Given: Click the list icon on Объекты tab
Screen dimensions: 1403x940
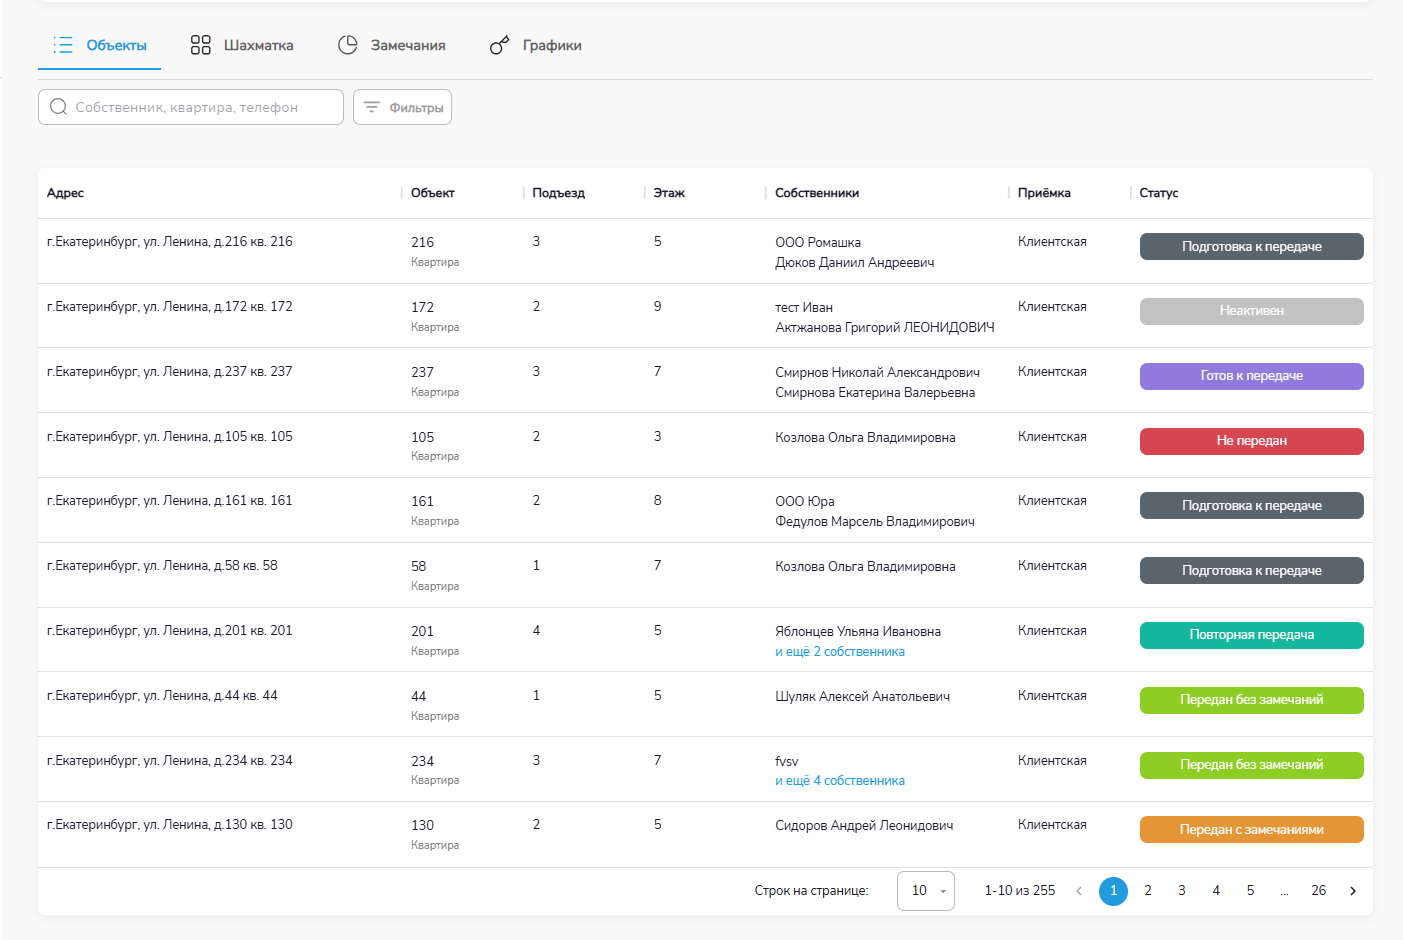Looking at the screenshot, I should coord(63,45).
